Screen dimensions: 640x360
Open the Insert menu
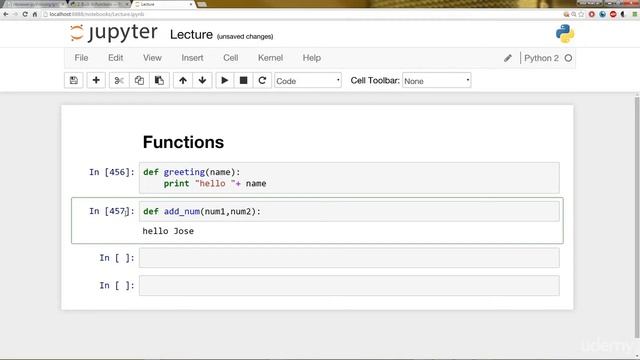(192, 58)
